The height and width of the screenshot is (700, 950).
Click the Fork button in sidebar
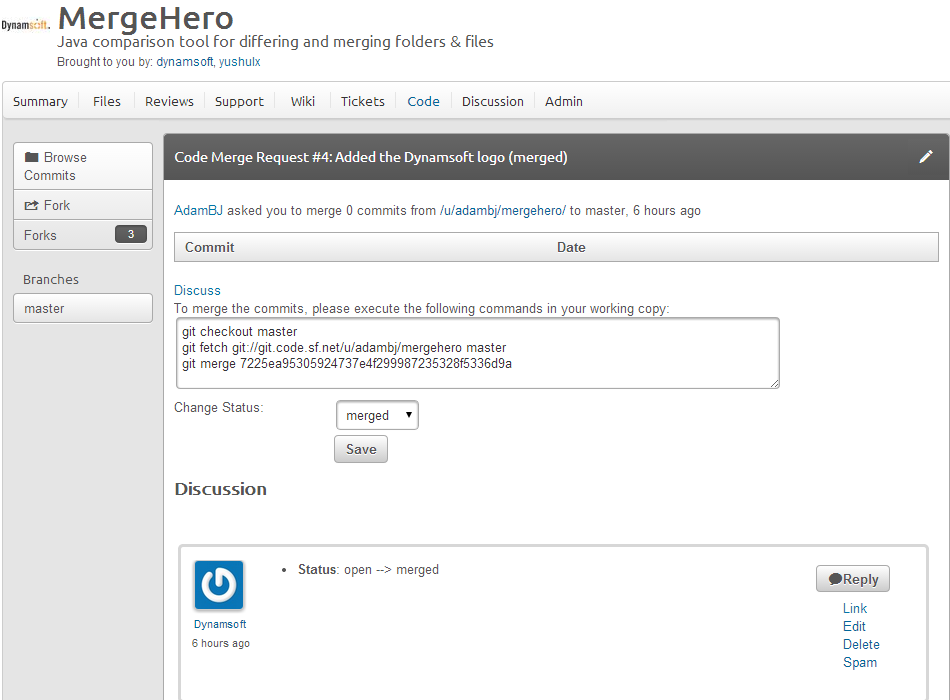point(82,205)
